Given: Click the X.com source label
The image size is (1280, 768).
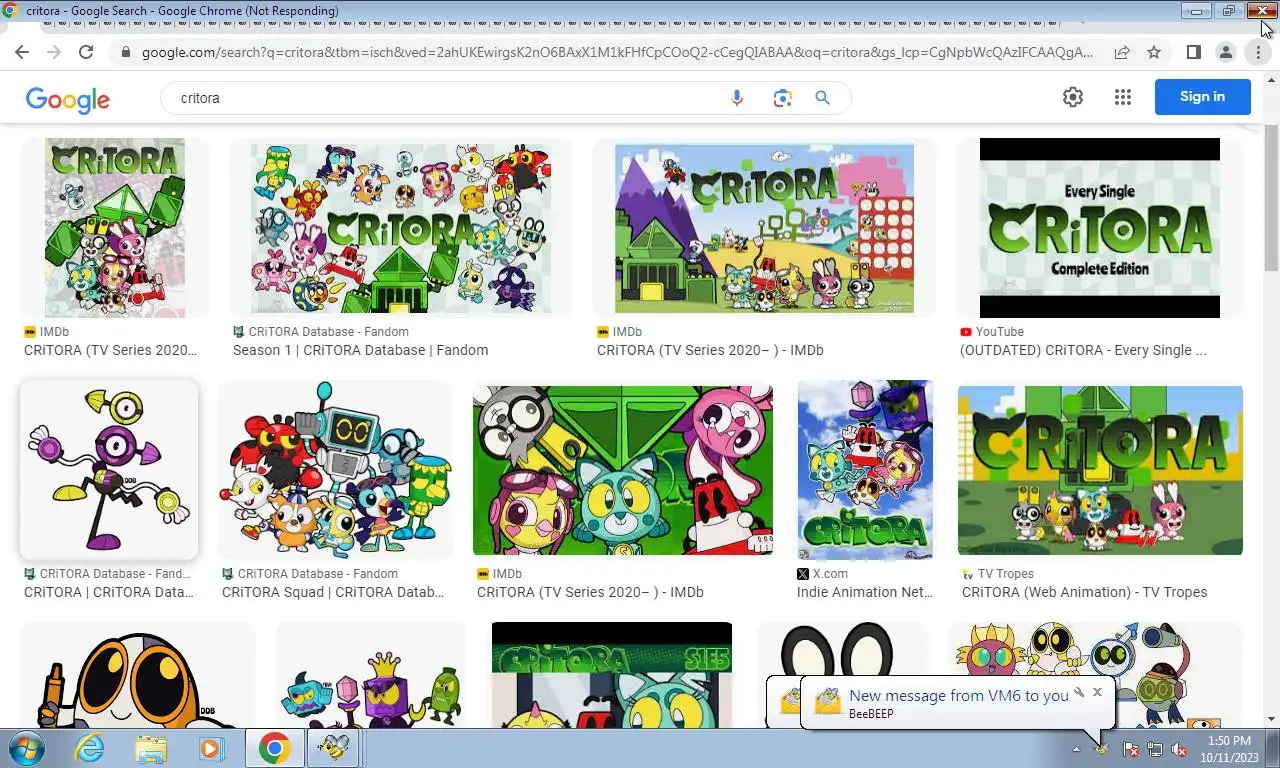Looking at the screenshot, I should tap(830, 574).
